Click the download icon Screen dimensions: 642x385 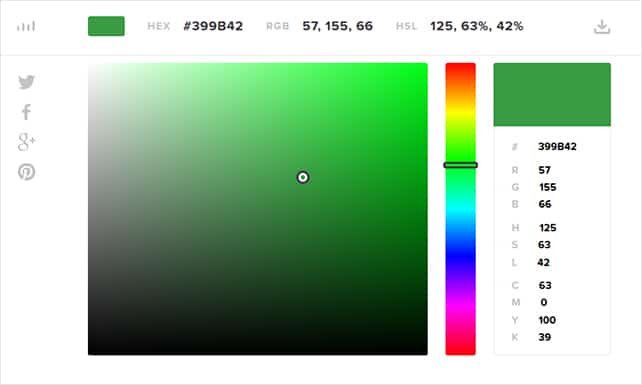602,27
